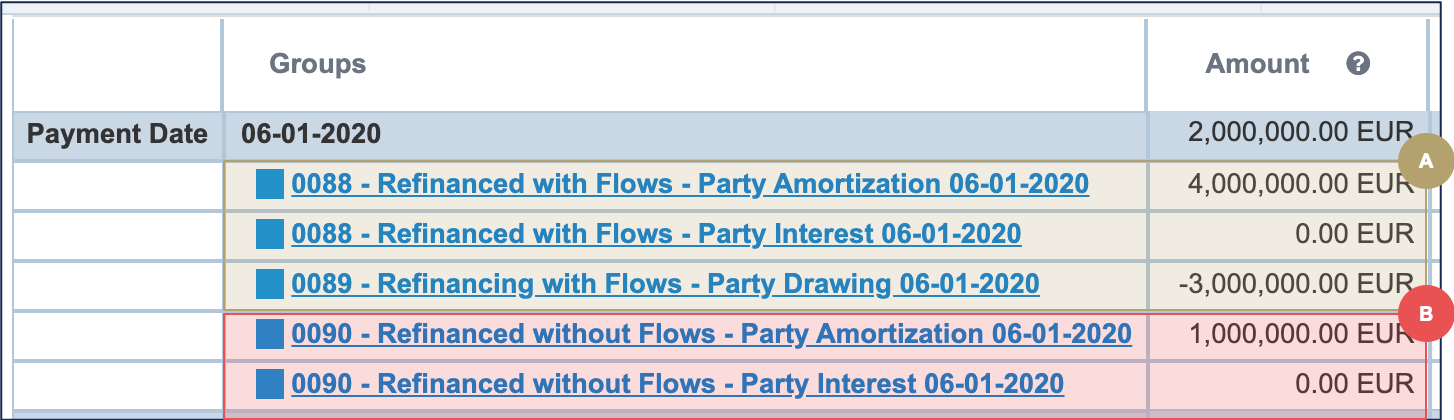Click the blue square icon beside 0090 Party Interest
Viewport: 1454px width, 420px height.
[270, 384]
